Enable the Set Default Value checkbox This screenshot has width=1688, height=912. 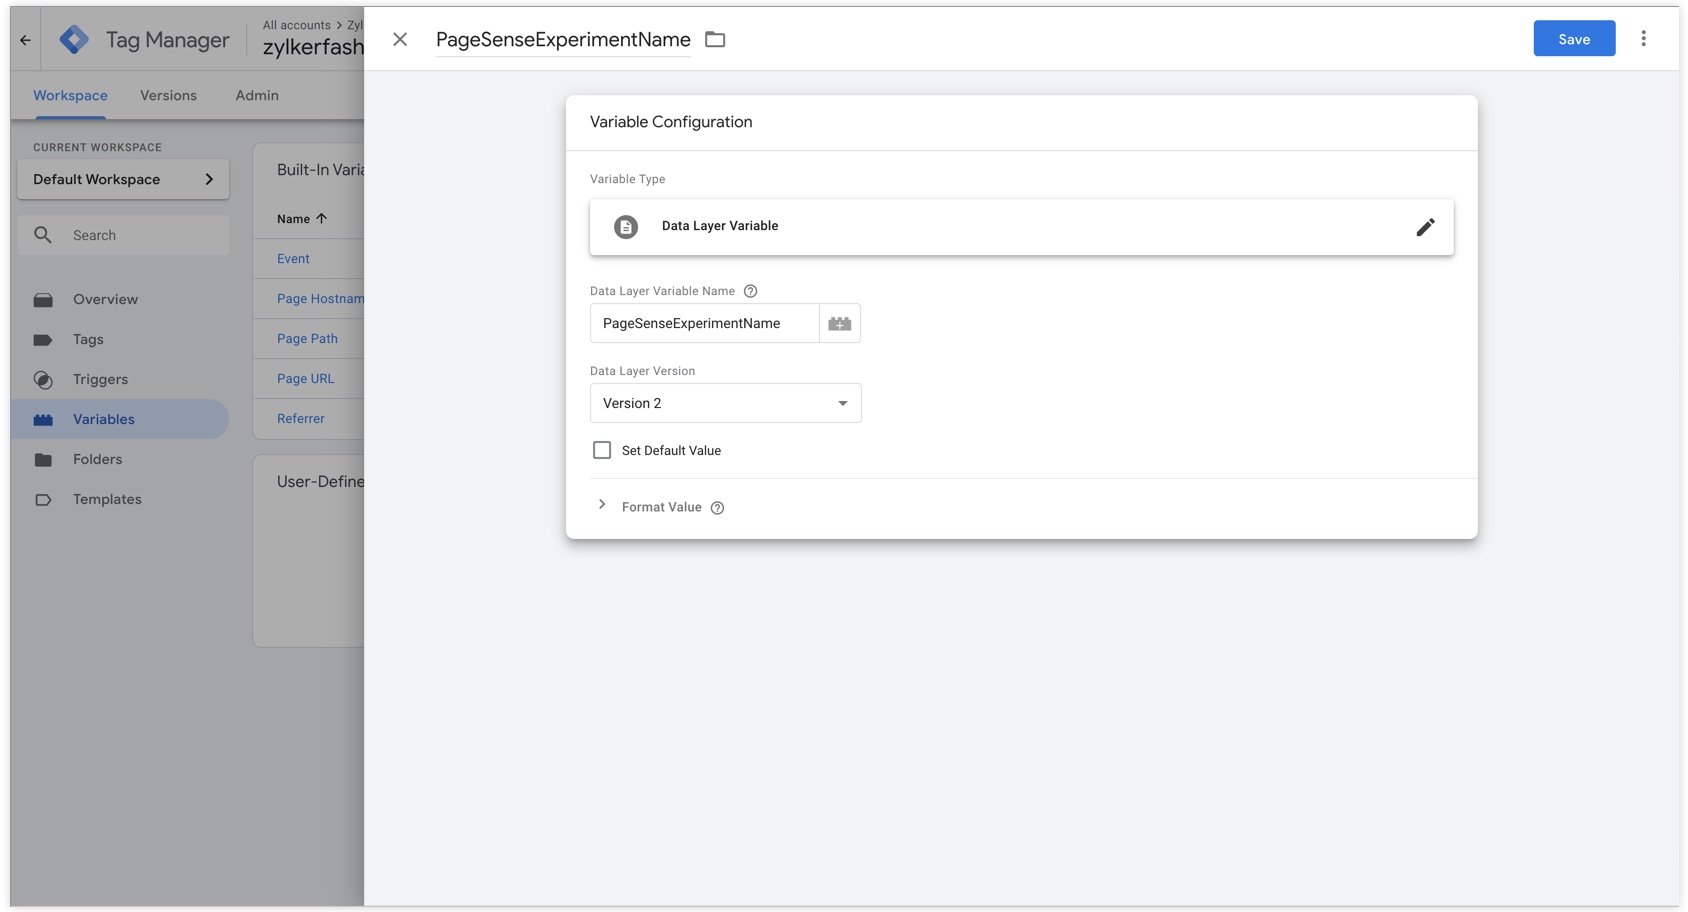click(x=602, y=450)
